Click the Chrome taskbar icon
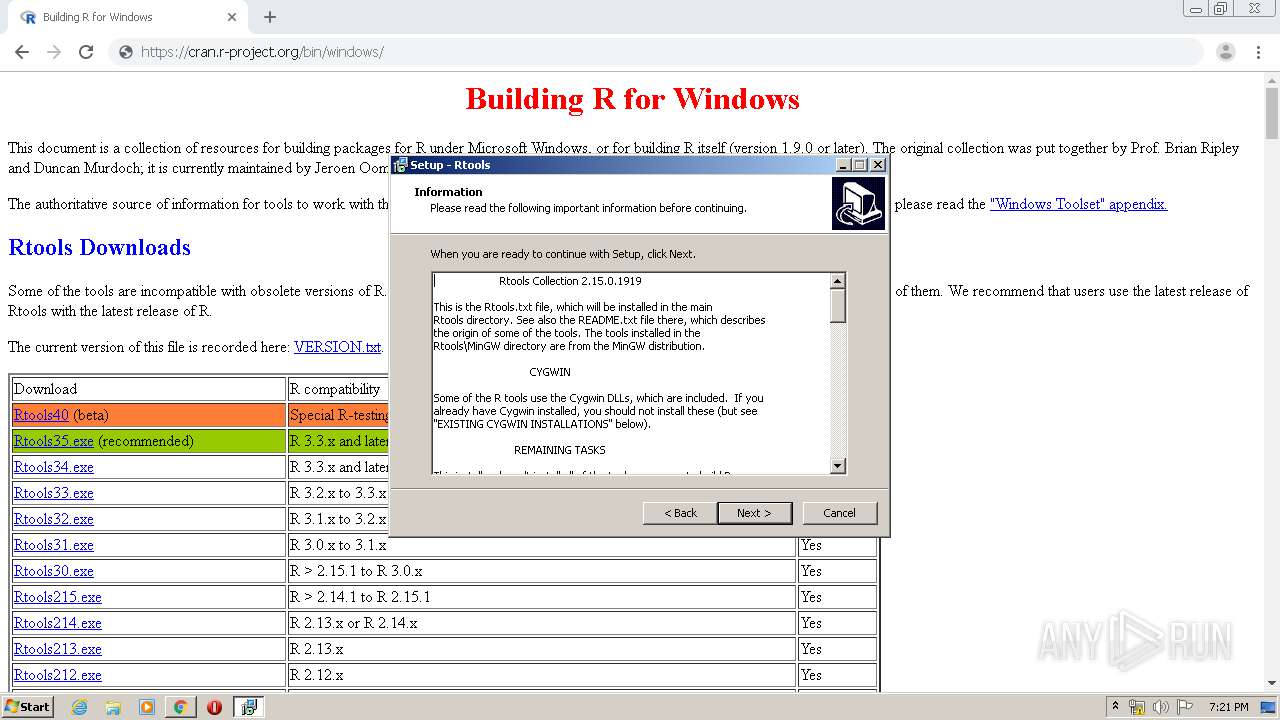Viewport: 1280px width, 720px height. coord(180,707)
